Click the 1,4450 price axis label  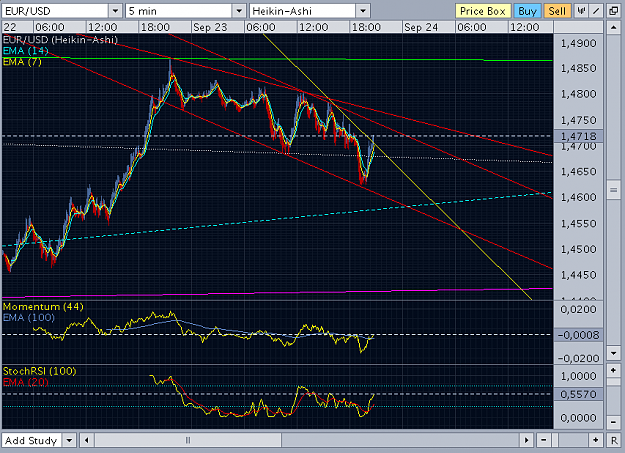[578, 275]
